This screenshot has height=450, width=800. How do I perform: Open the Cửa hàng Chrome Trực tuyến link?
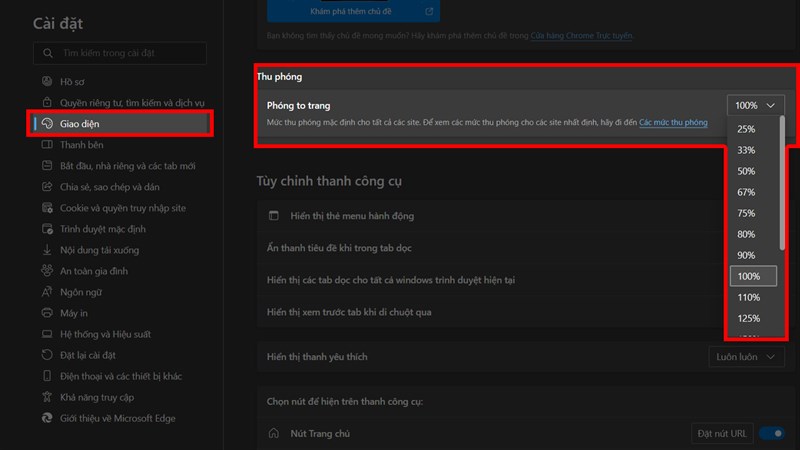coord(581,36)
